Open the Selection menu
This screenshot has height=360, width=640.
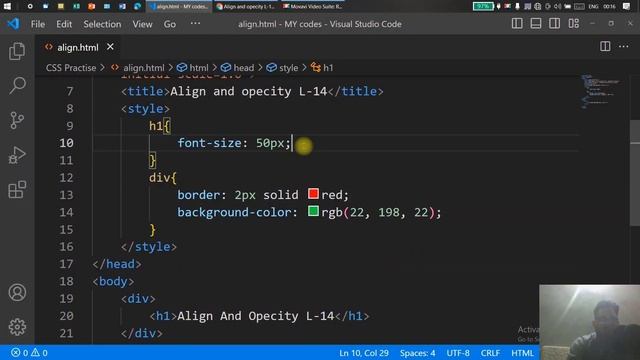coord(102,24)
